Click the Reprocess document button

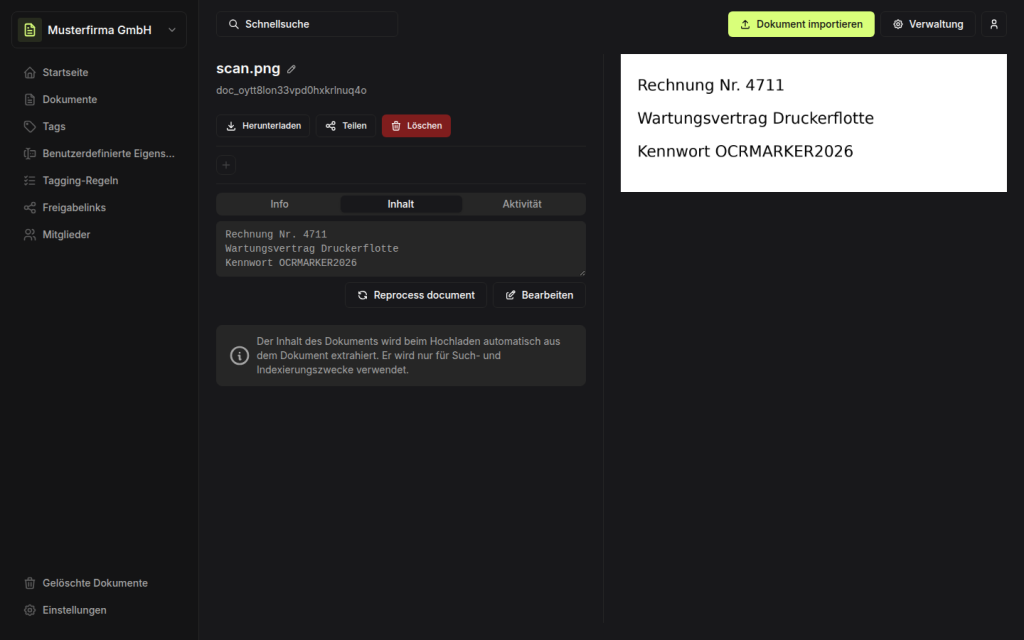point(416,295)
